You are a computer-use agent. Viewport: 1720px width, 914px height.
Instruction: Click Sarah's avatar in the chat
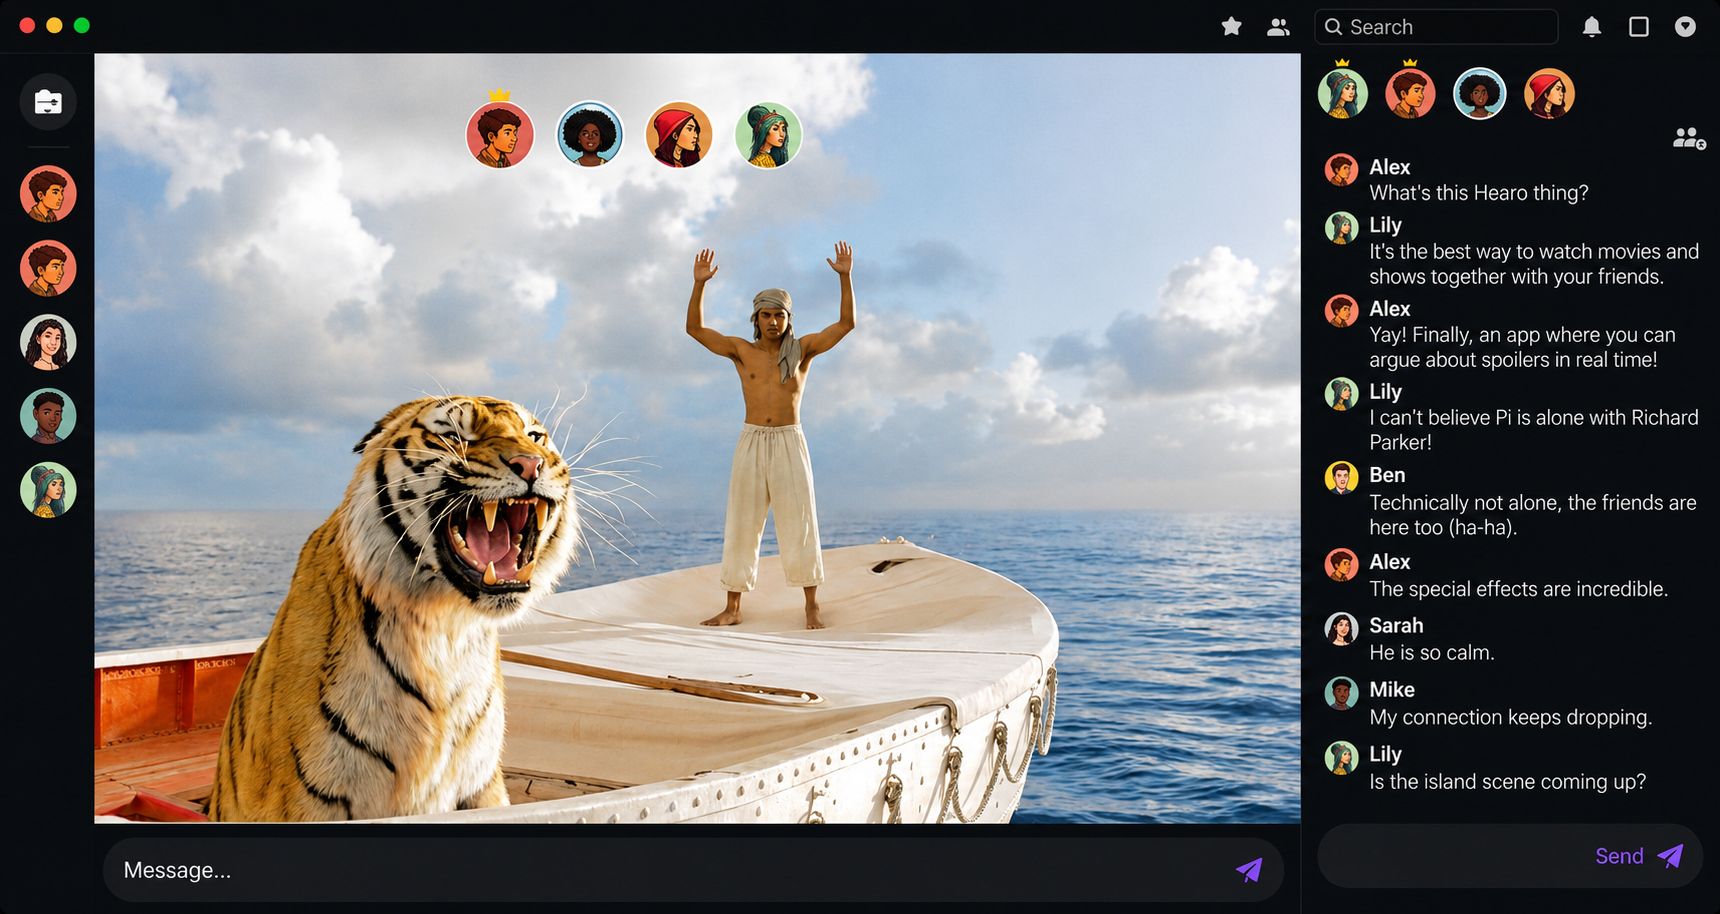[1341, 629]
